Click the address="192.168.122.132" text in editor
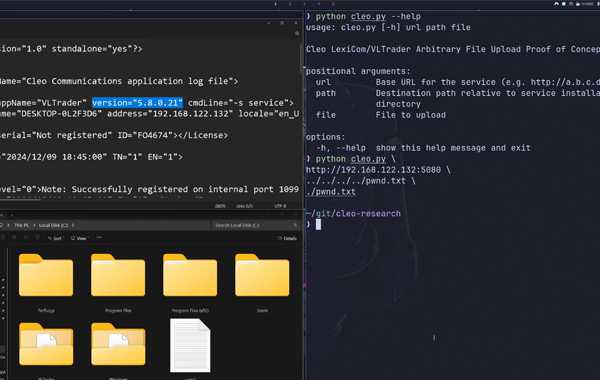Image resolution: width=600 pixels, height=380 pixels. 170,114
